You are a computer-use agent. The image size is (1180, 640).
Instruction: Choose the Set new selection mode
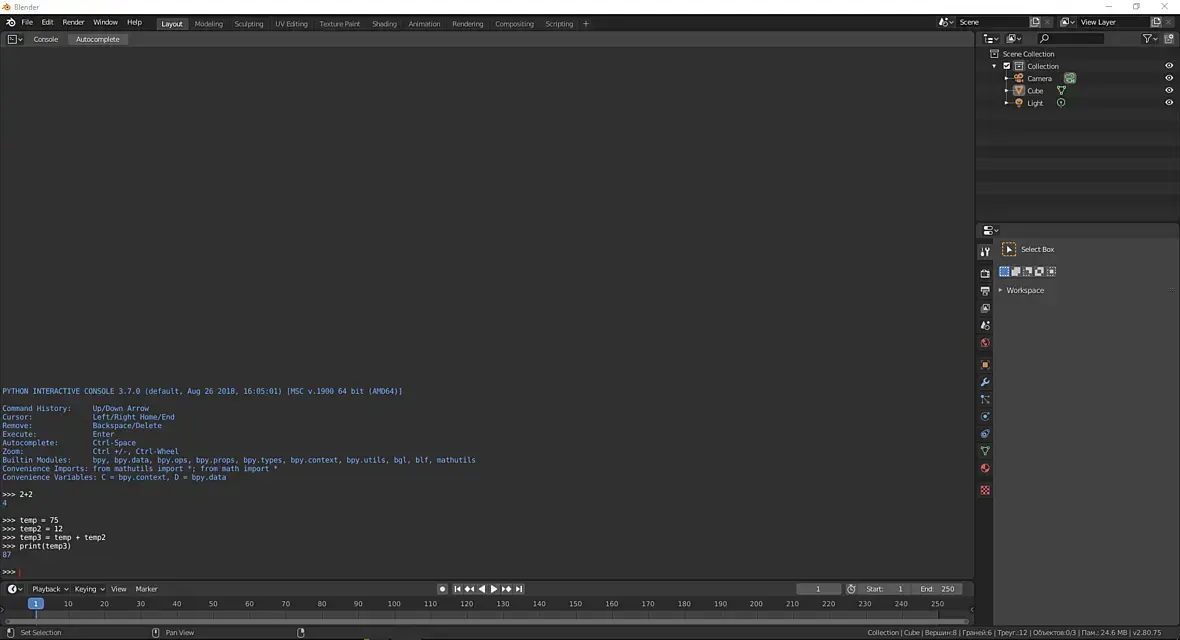click(1004, 271)
